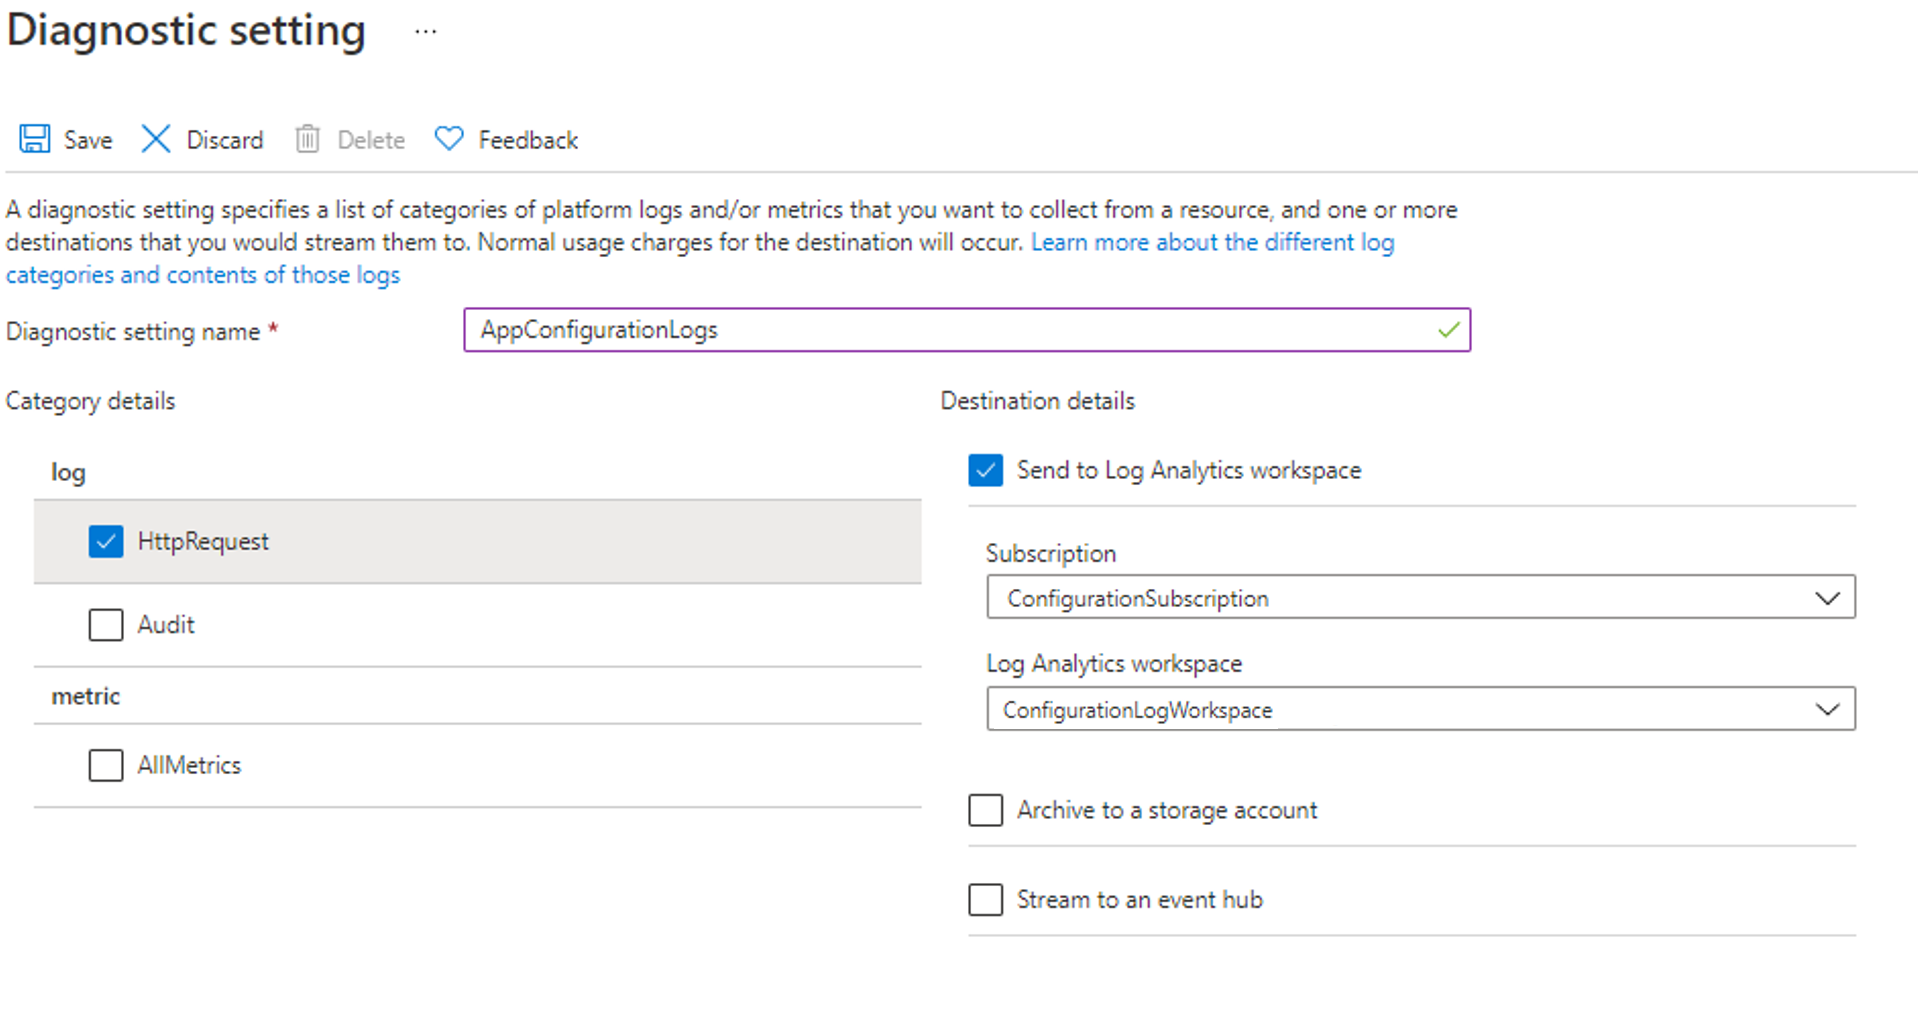Click the Feedback heart icon

449,138
